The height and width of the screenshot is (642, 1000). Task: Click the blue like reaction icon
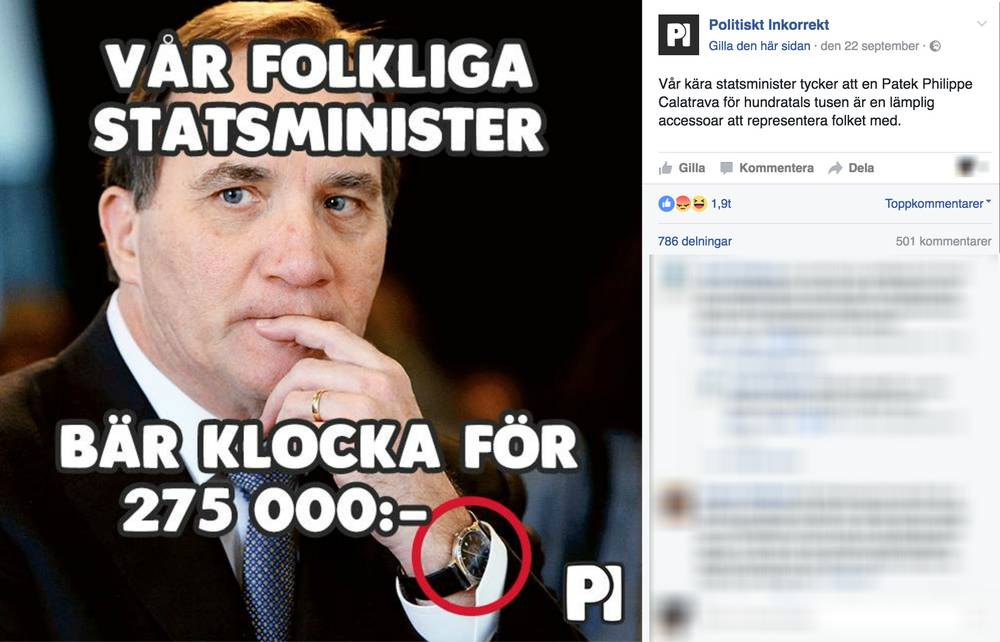(x=666, y=203)
